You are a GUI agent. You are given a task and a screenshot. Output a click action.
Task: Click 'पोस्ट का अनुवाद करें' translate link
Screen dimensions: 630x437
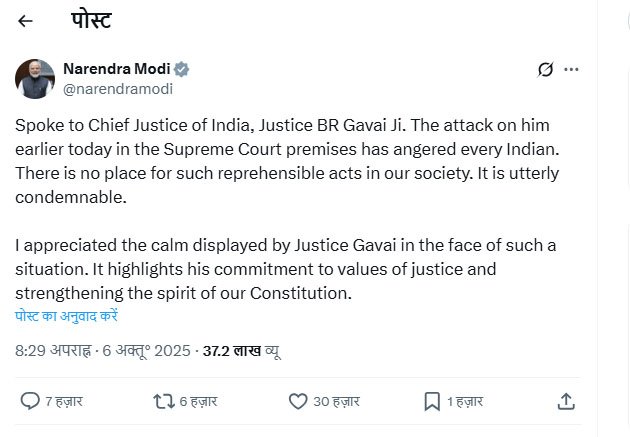[x=67, y=315]
